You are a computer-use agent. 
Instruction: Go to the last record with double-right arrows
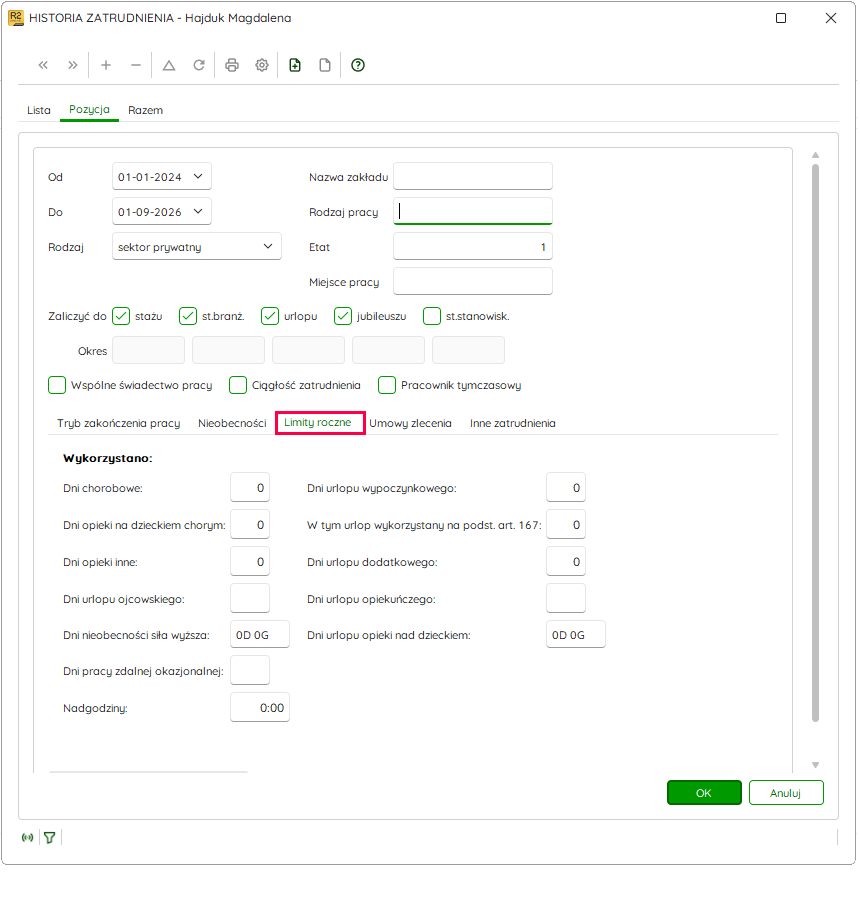pyautogui.click(x=73, y=65)
